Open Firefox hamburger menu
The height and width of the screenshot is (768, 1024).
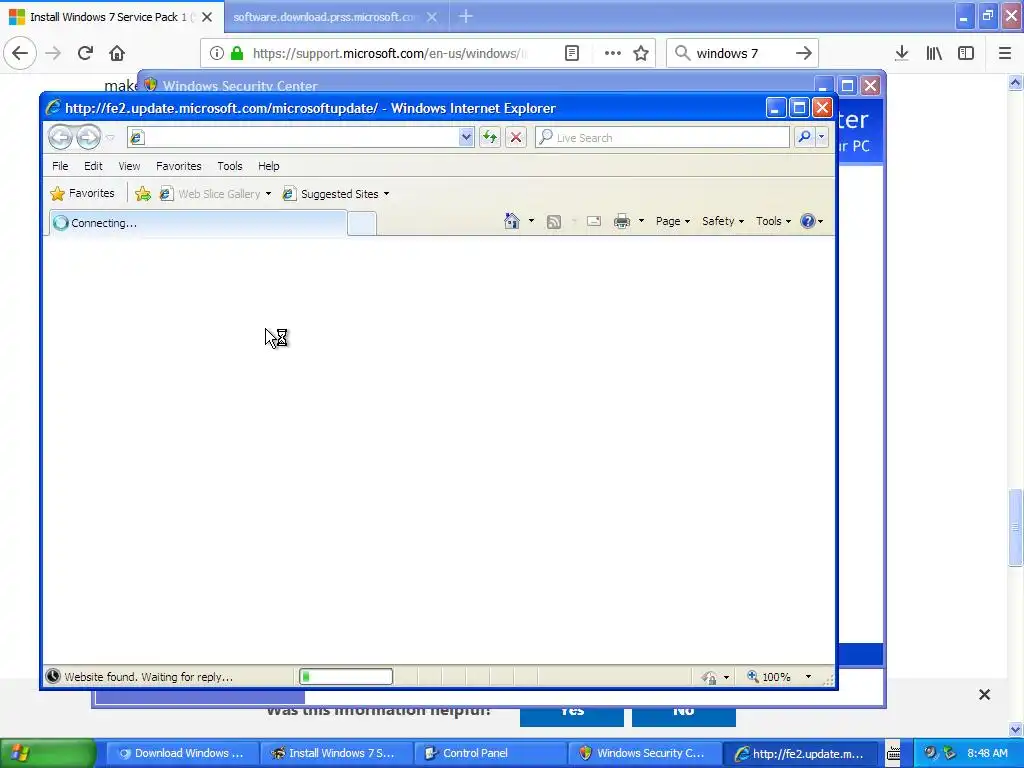1005,53
